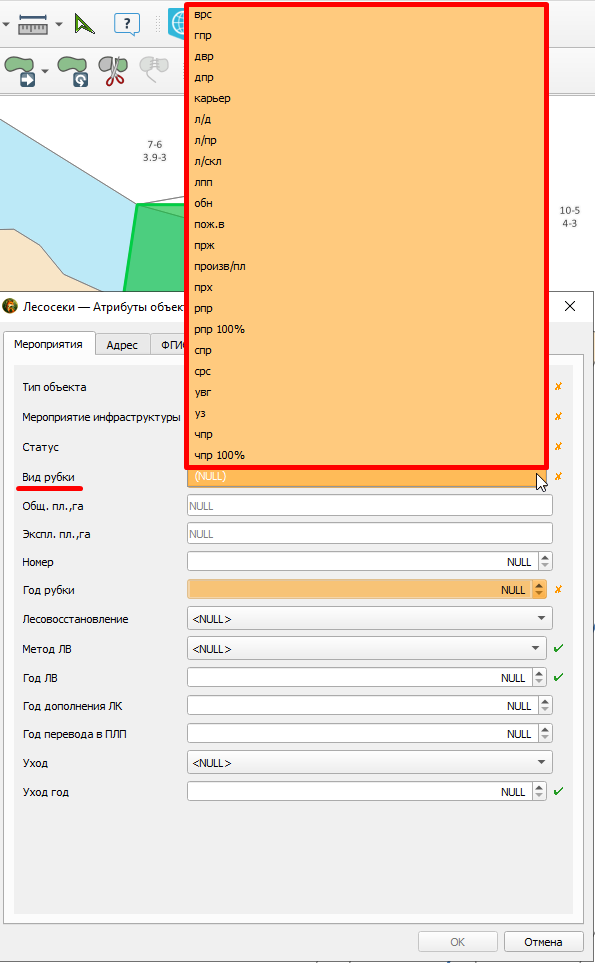The image size is (595, 963).
Task: Switch to the Адрес tab
Action: point(122,345)
